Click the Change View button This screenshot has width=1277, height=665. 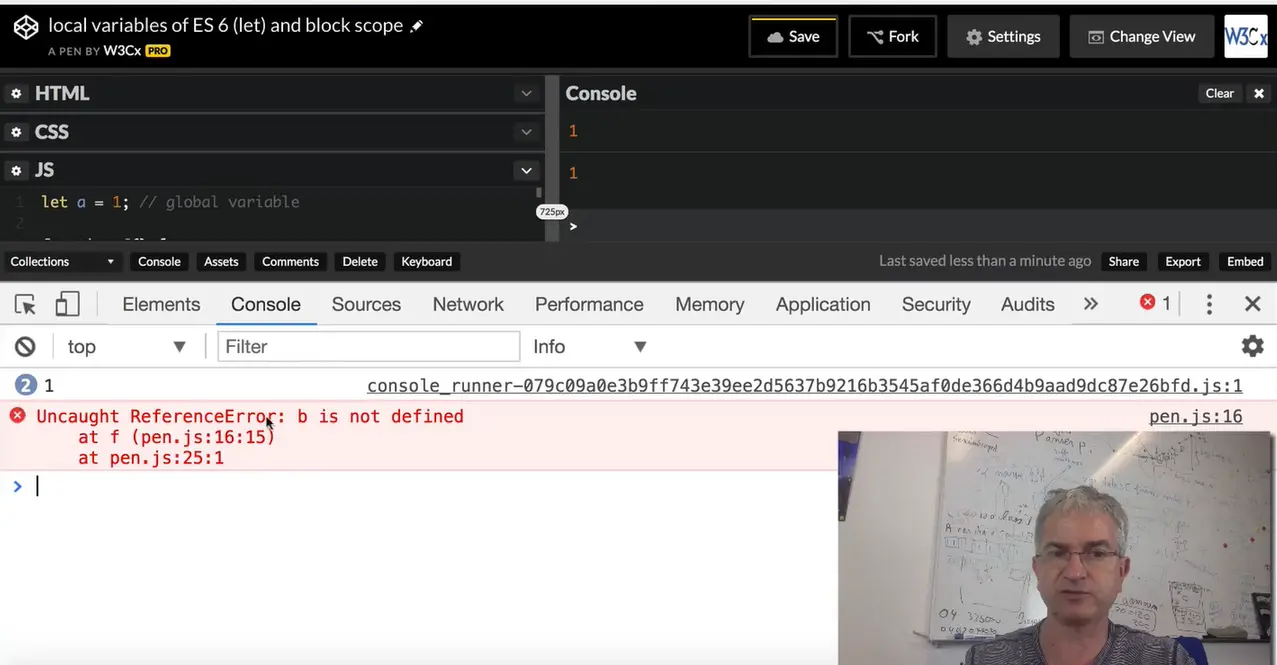[1141, 36]
